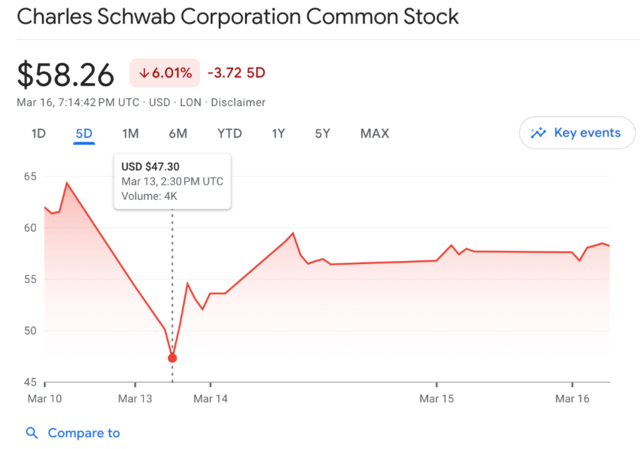Switch to the 1D time range
The height and width of the screenshot is (449, 640).
coord(39,134)
